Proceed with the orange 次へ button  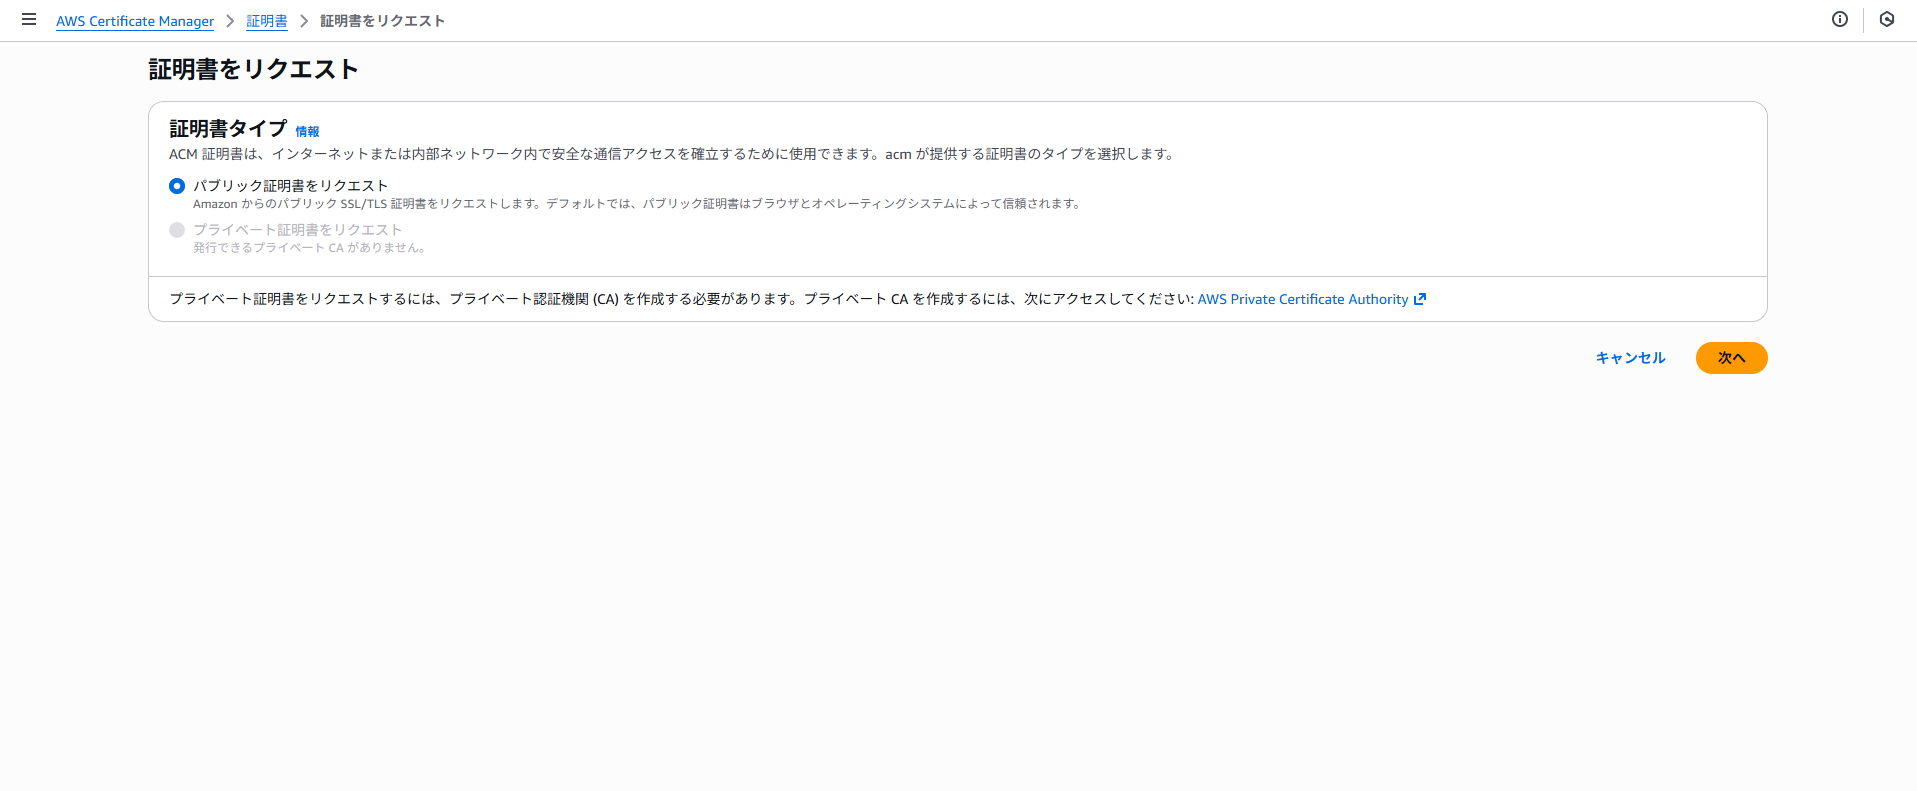(x=1731, y=358)
